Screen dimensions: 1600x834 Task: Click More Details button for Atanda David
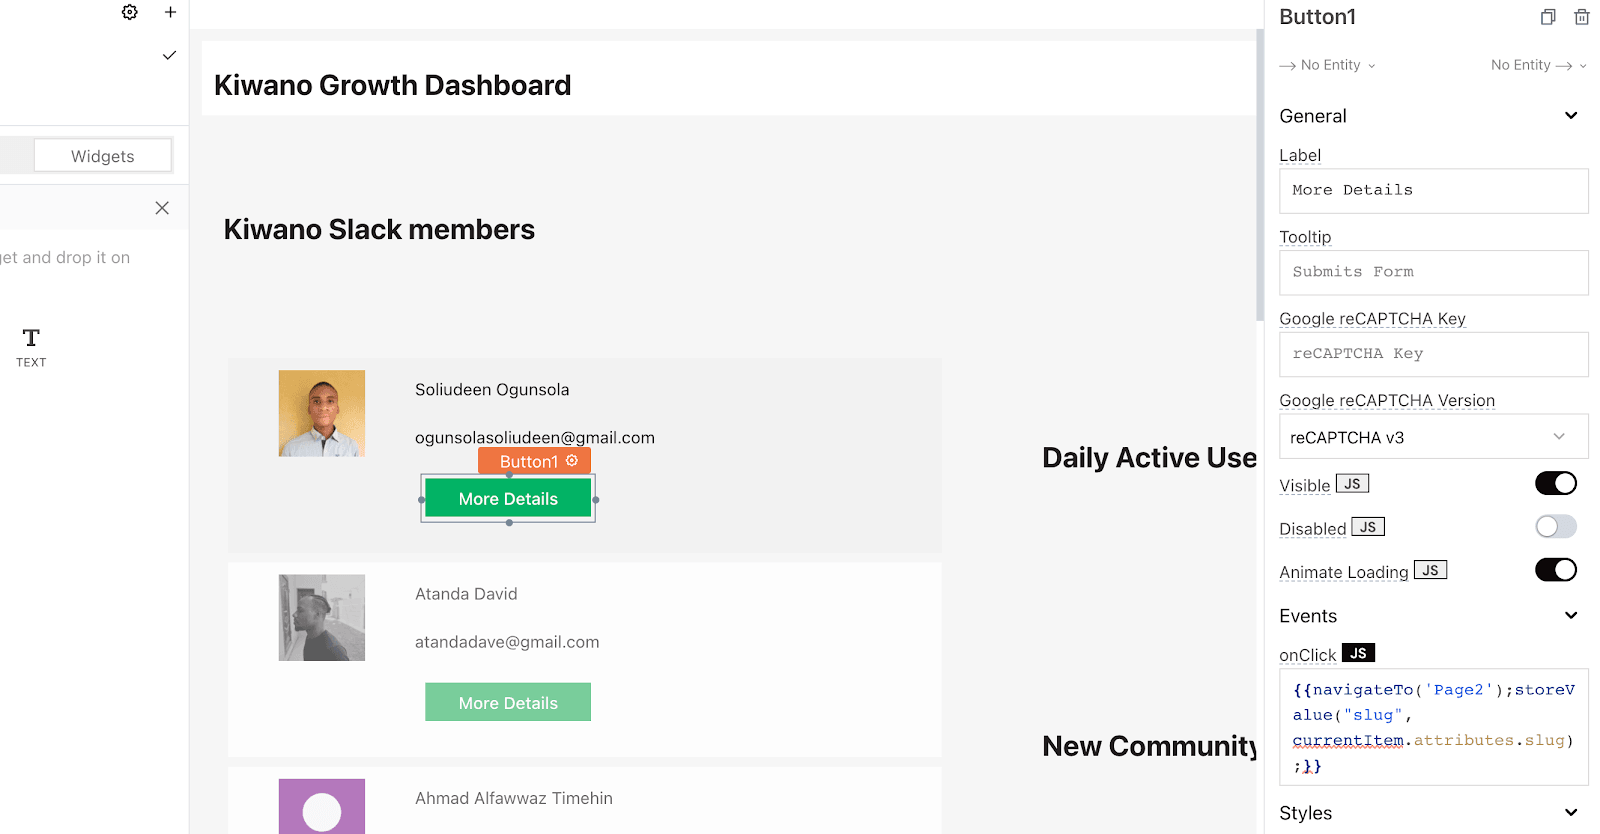(508, 703)
